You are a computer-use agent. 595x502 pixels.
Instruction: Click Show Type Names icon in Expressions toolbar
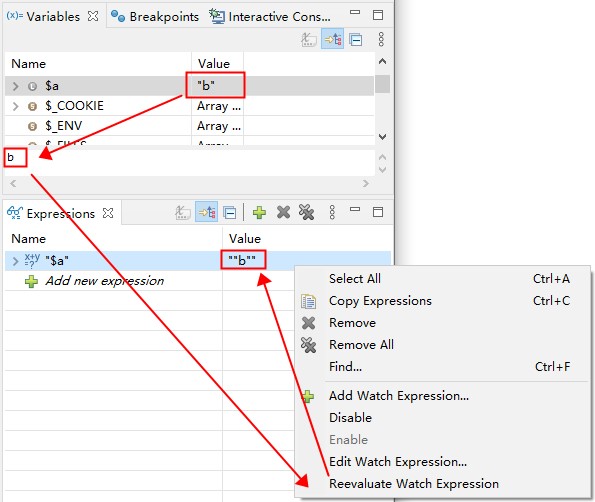point(183,212)
